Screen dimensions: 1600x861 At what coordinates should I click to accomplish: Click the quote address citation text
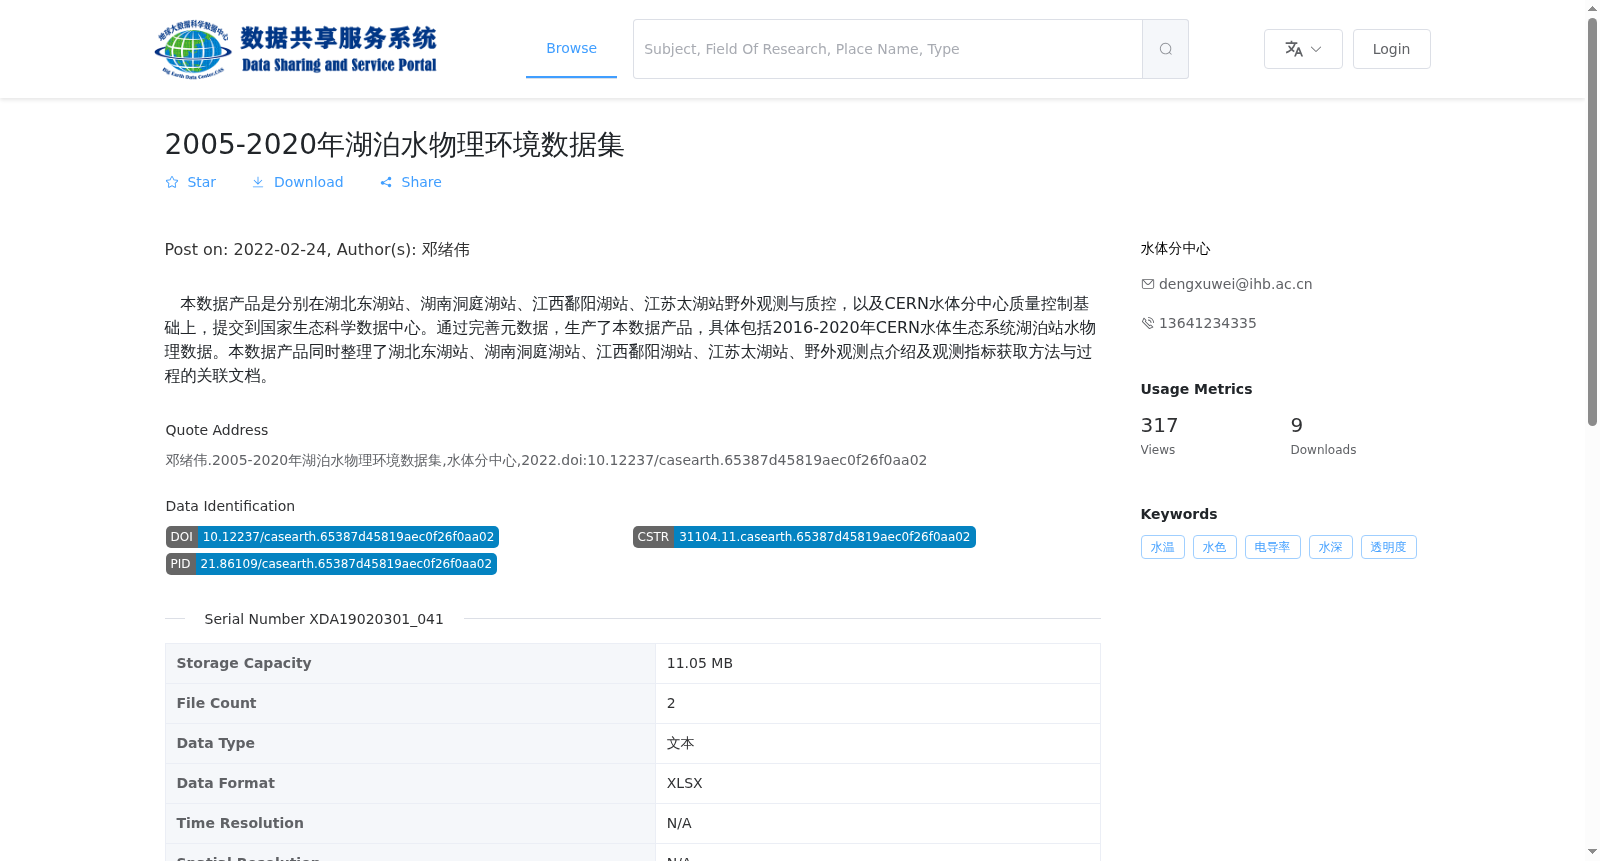(546, 460)
